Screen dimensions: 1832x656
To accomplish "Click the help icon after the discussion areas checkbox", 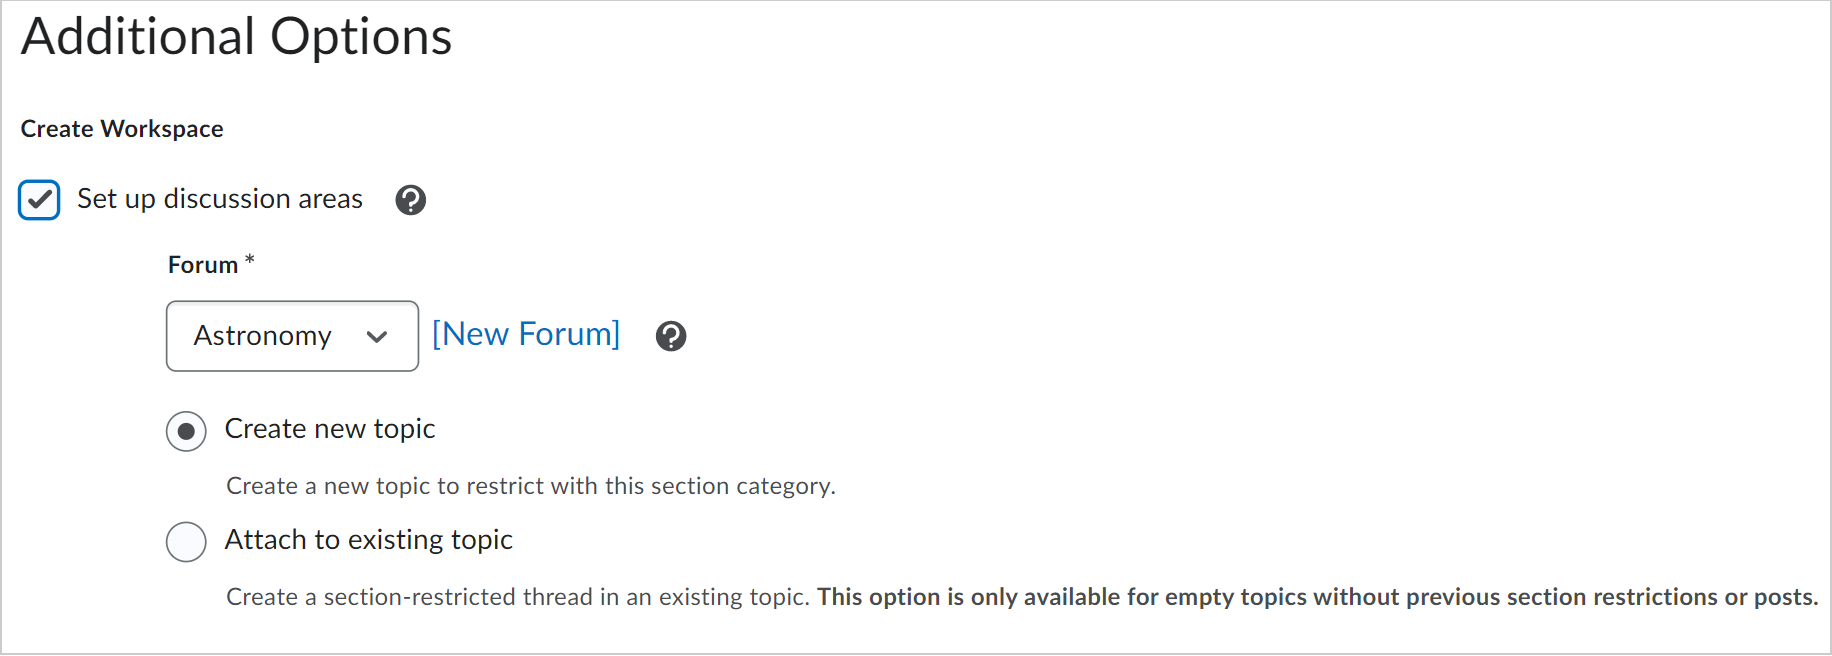I will tap(409, 200).
